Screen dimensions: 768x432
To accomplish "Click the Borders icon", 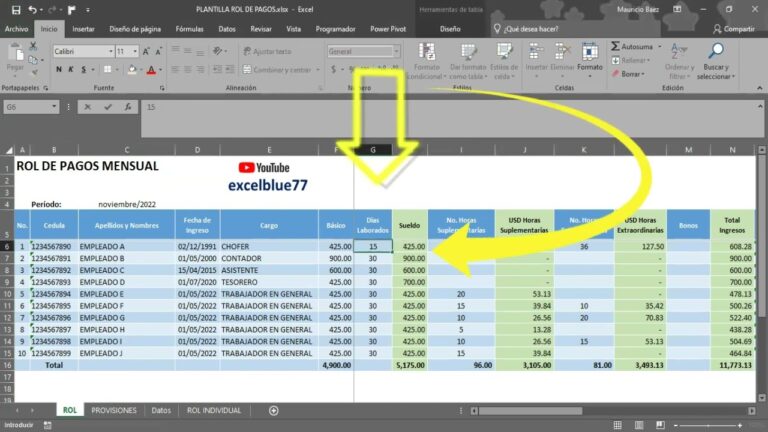I will pos(107,70).
